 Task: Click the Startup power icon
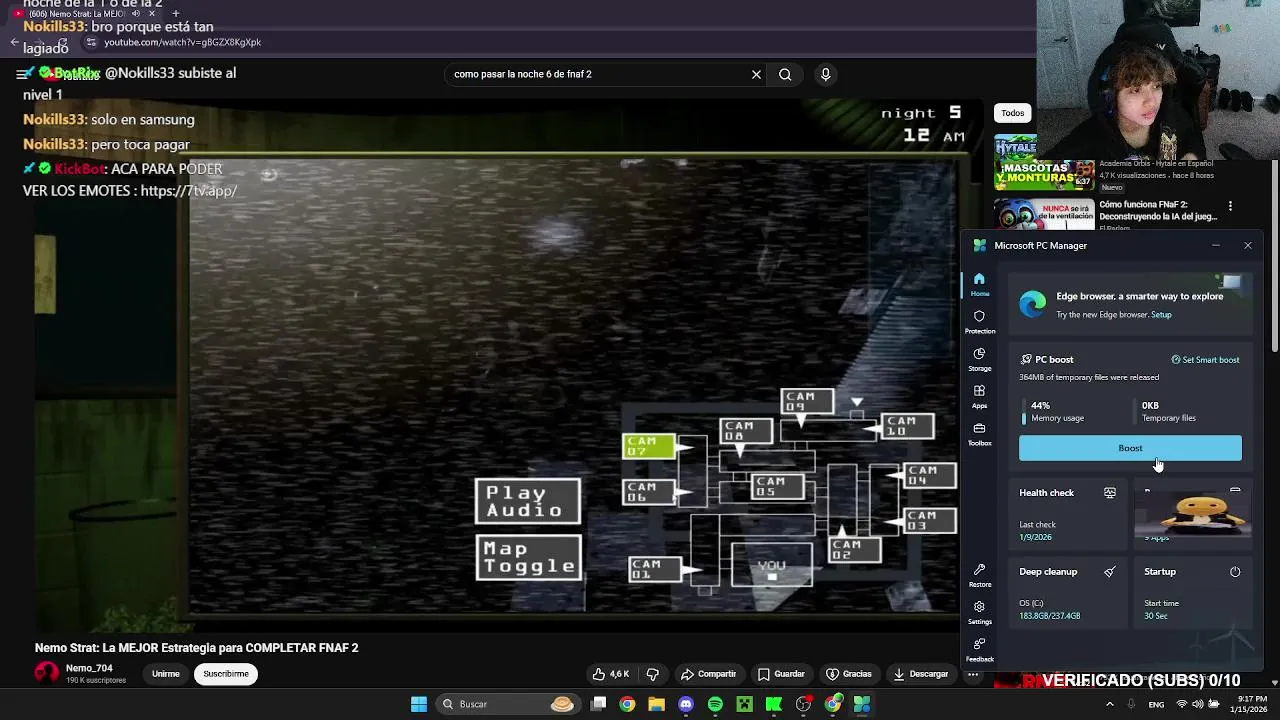click(1235, 572)
